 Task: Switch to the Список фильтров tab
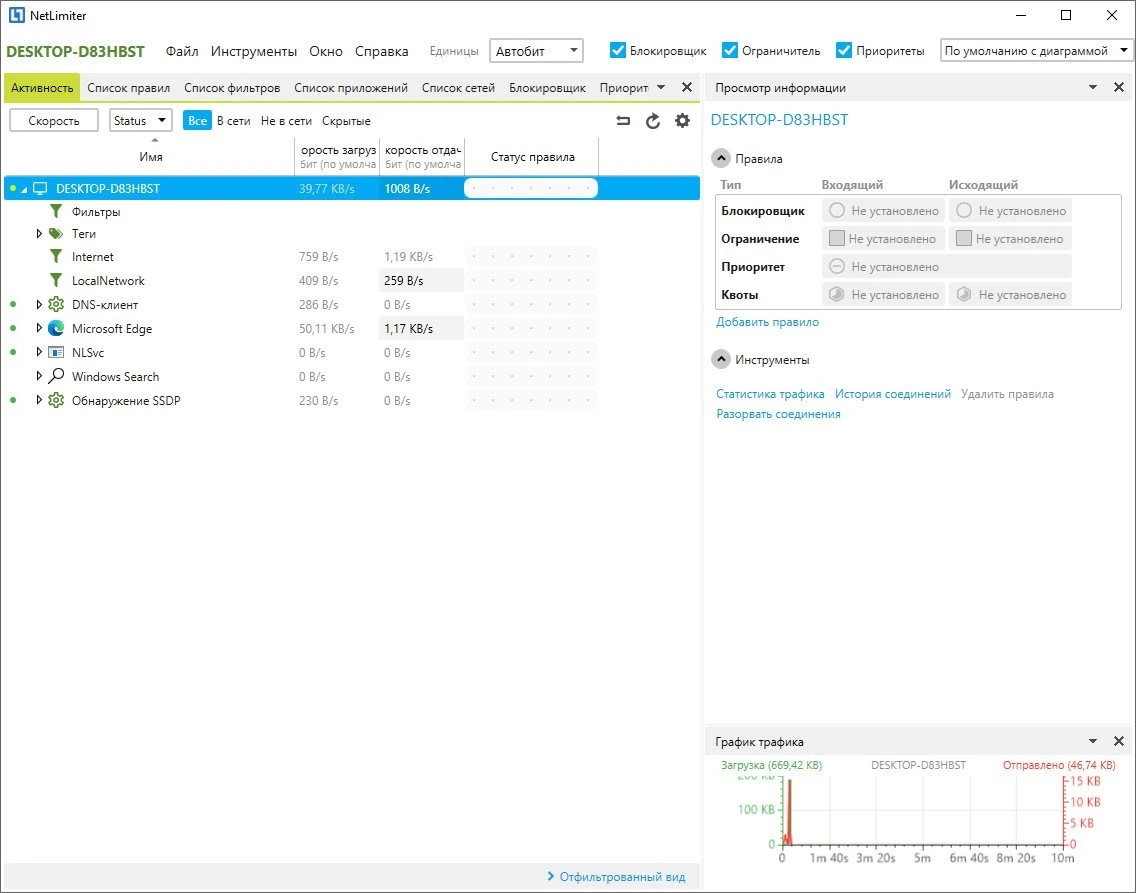[x=232, y=88]
